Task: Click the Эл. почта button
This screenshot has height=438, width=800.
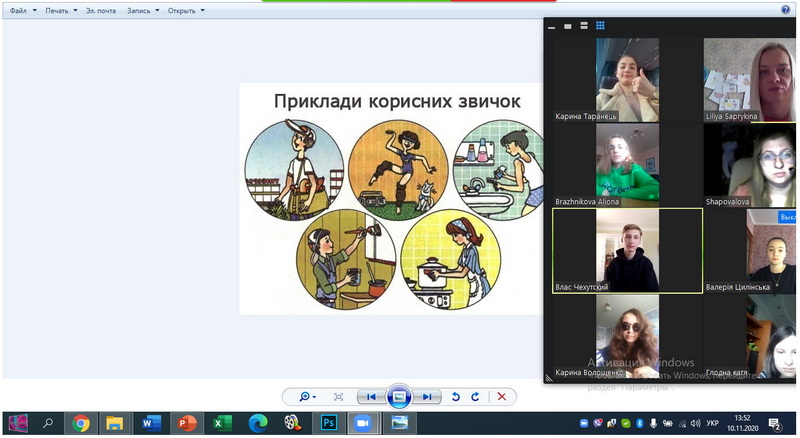Action: point(101,10)
